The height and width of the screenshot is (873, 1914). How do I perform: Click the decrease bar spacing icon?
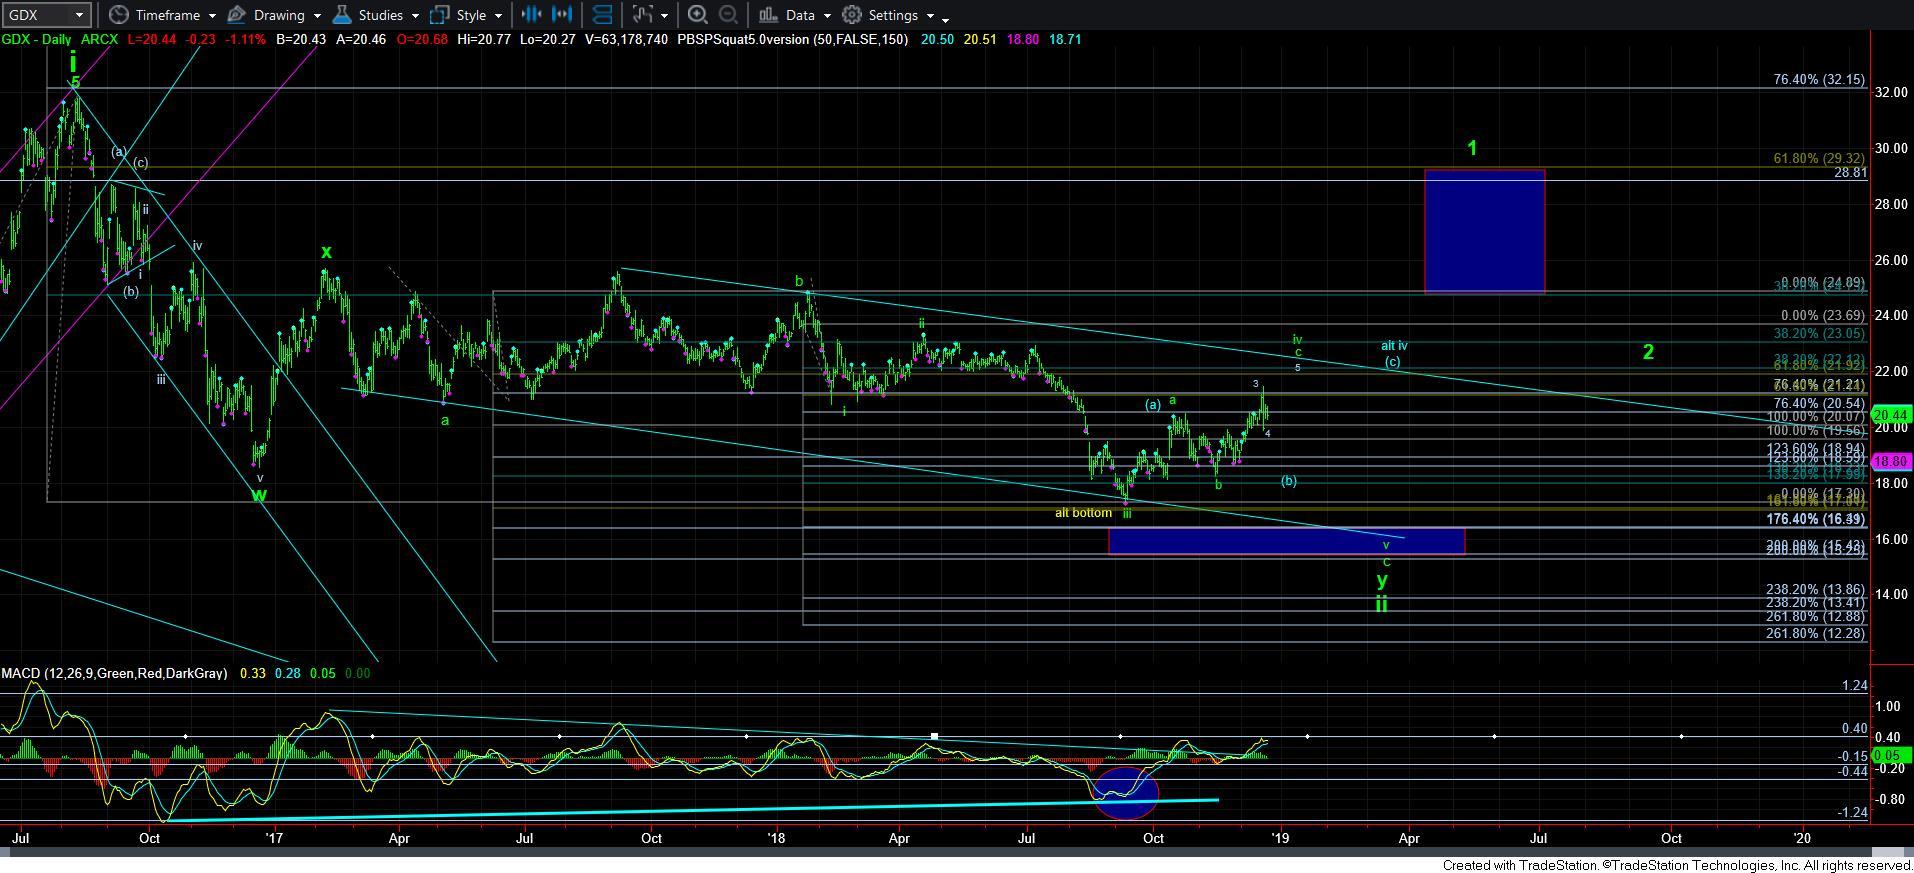coord(531,15)
